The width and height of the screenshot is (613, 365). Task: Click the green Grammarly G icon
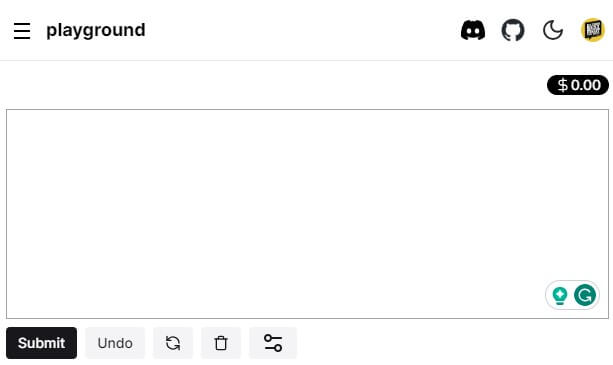pyautogui.click(x=585, y=295)
